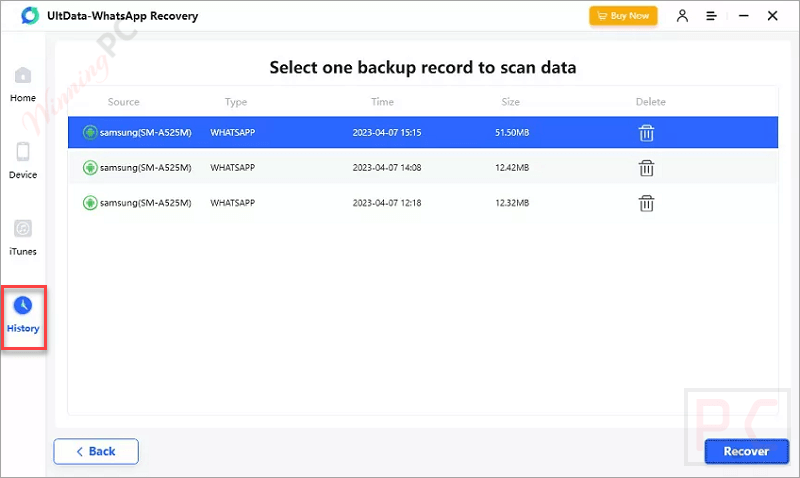The width and height of the screenshot is (800, 478).
Task: Minimize the UltData window
Action: [x=741, y=16]
